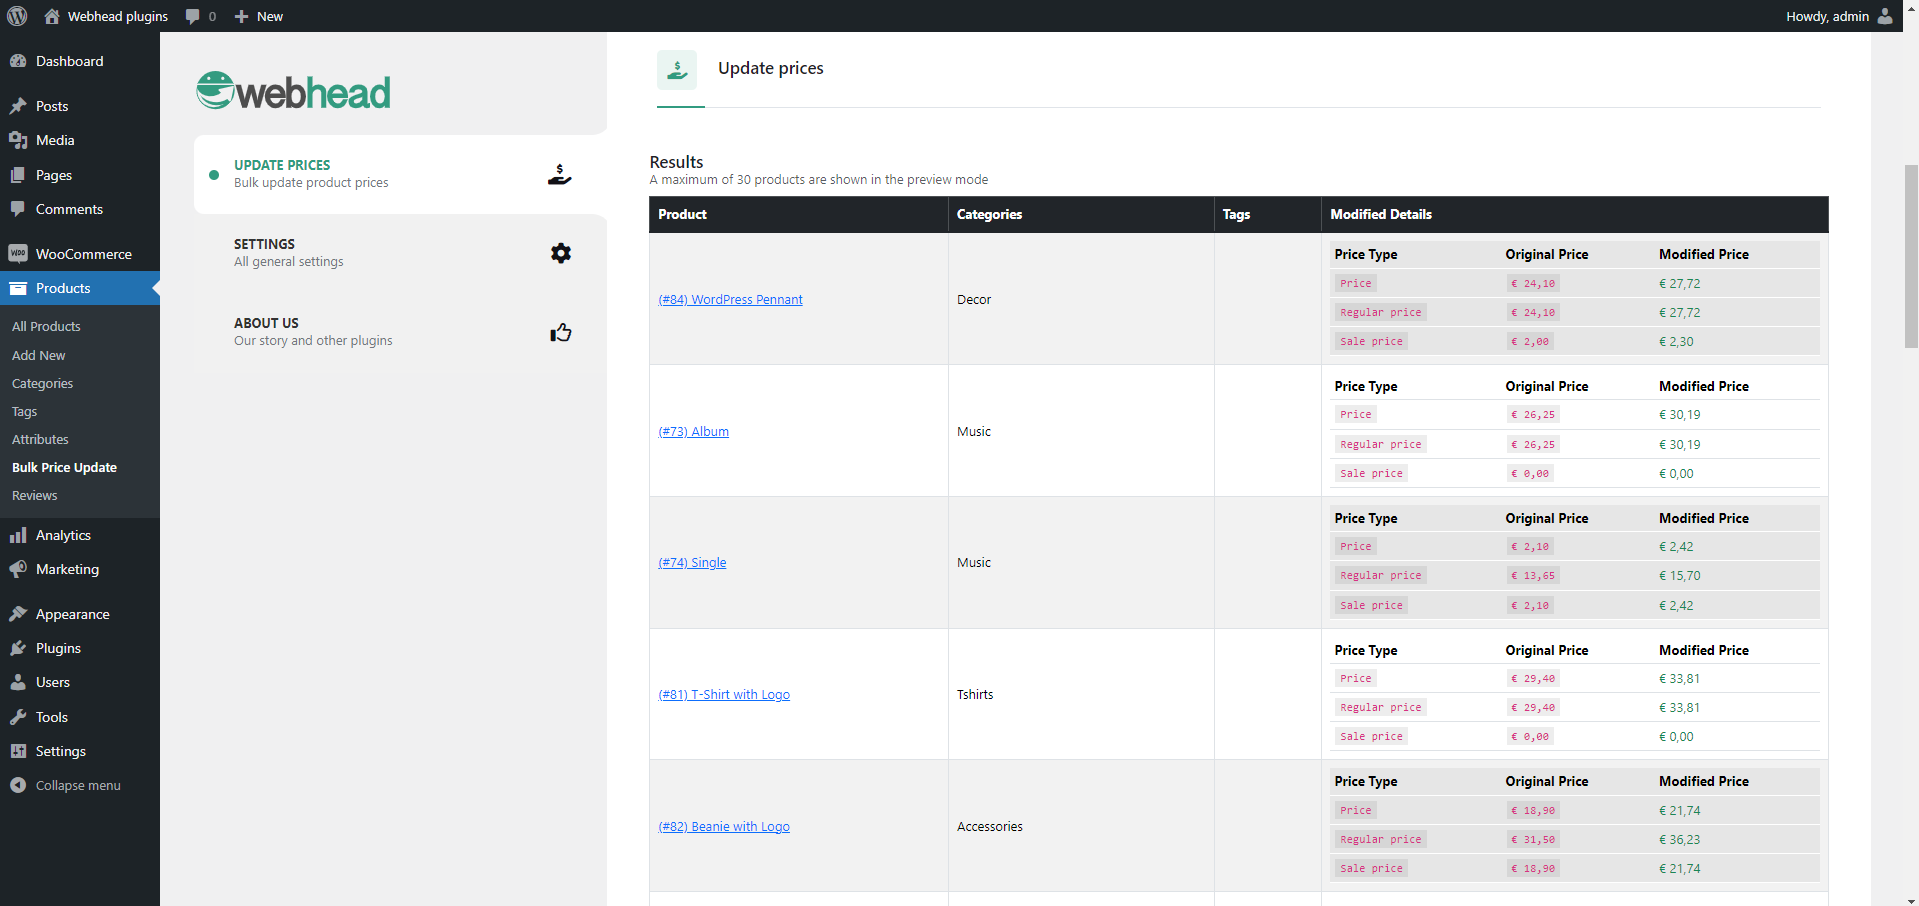The image size is (1919, 906).
Task: Click the gear icon beside Settings
Action: tap(561, 253)
